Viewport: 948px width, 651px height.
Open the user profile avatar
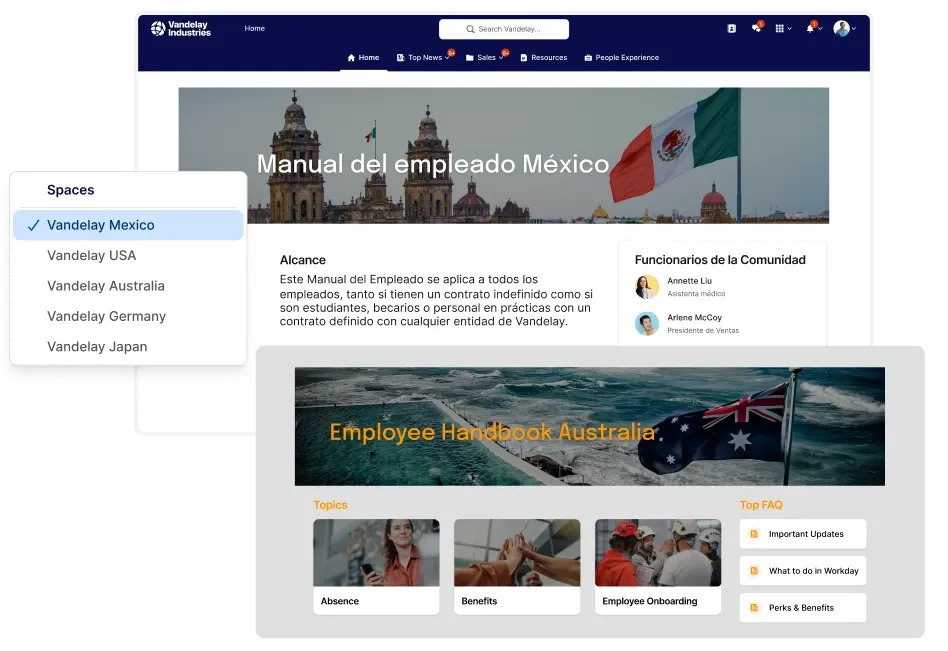pos(840,28)
